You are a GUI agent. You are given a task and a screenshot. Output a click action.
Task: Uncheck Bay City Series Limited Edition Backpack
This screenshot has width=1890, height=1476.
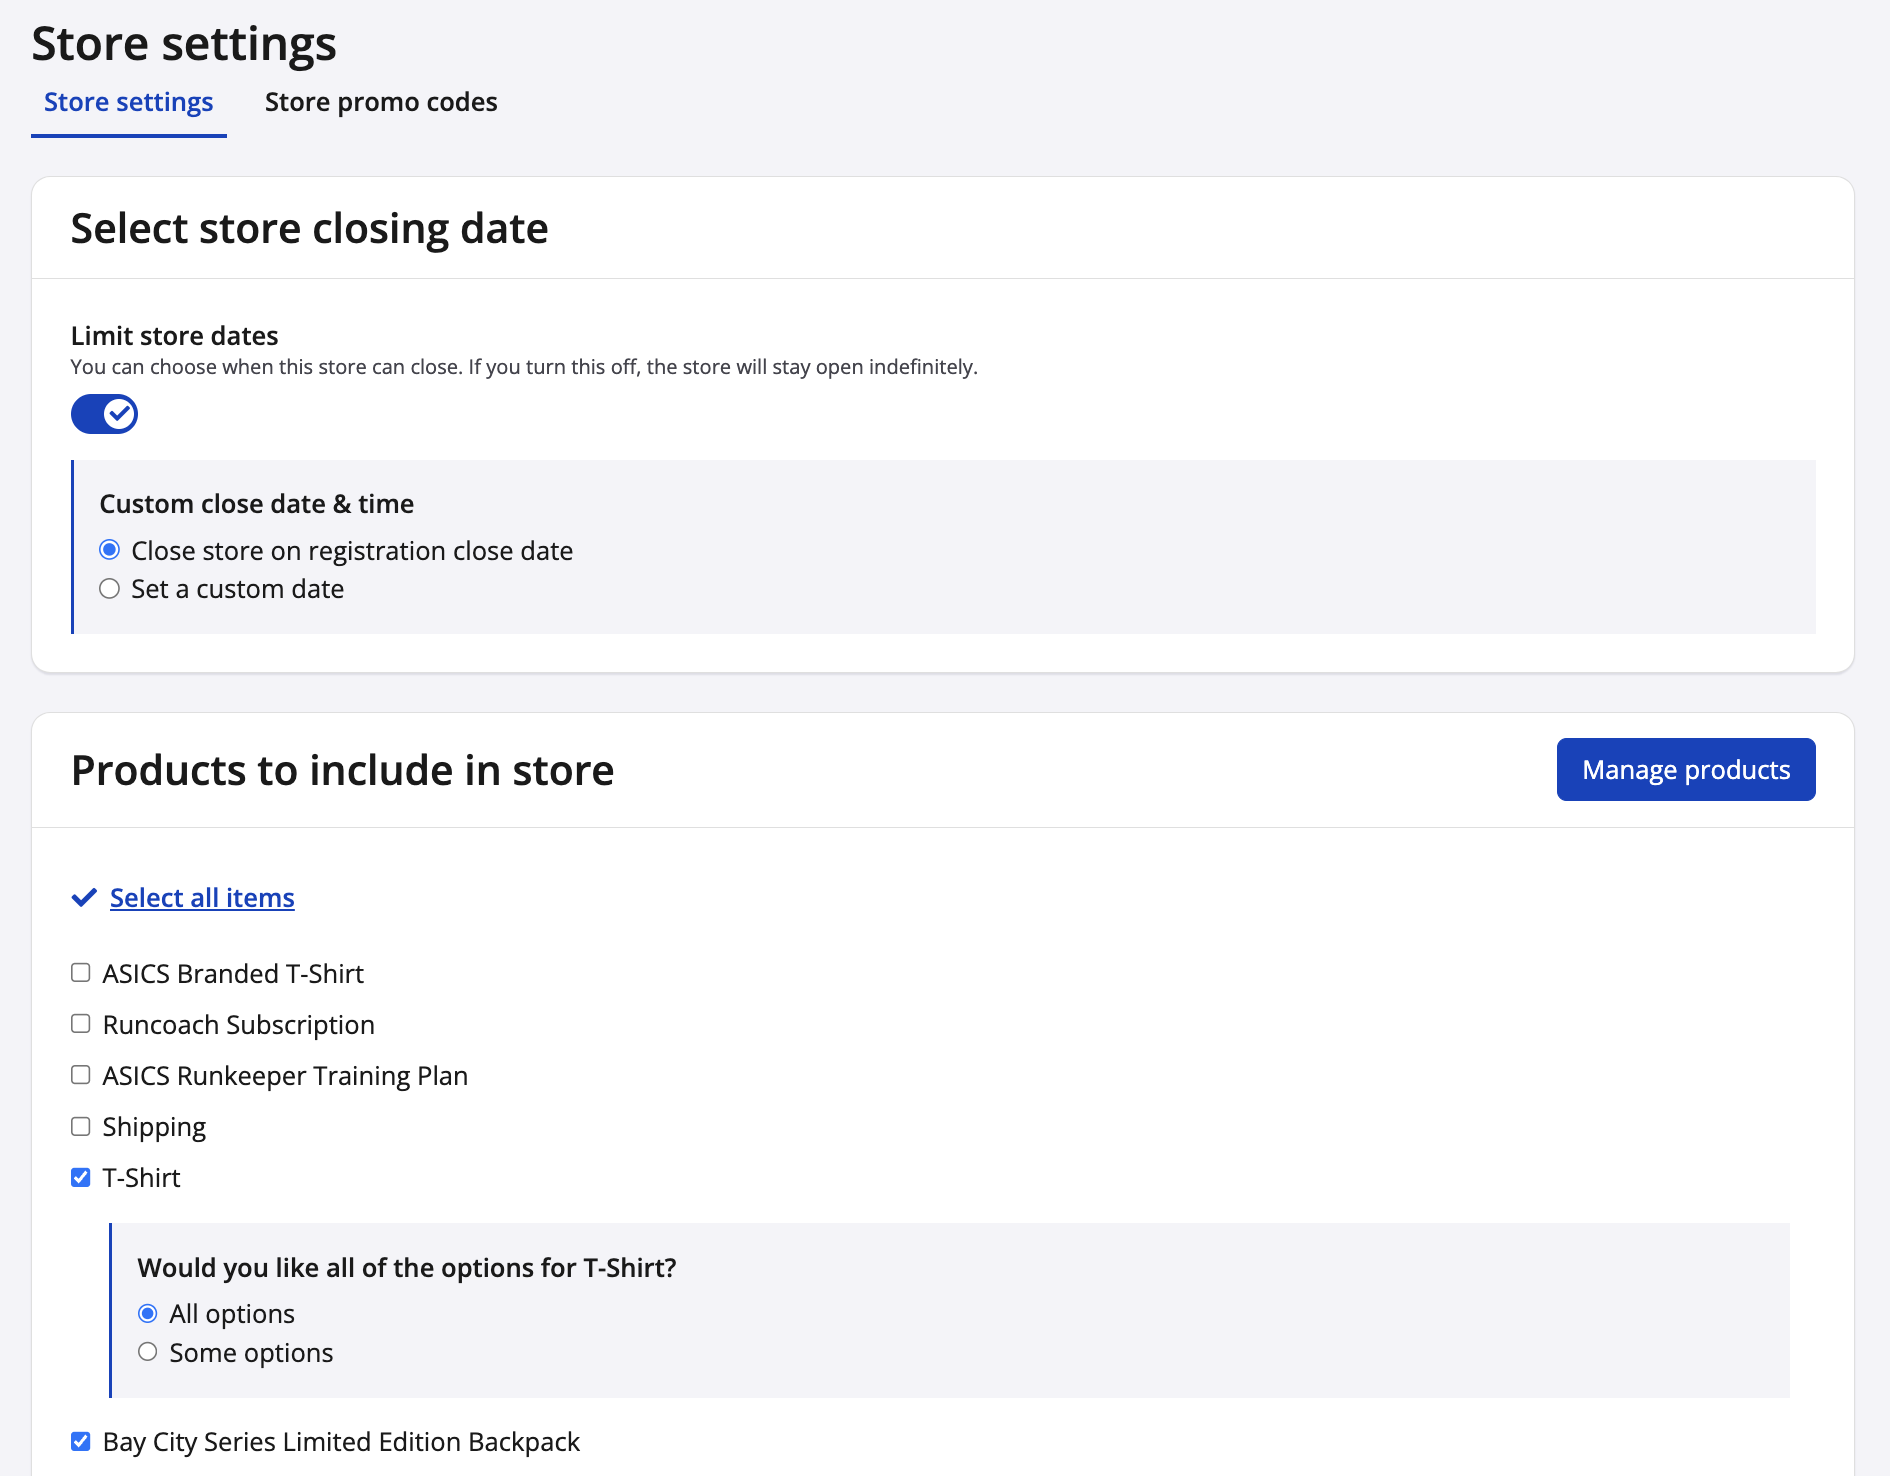[x=81, y=1441]
